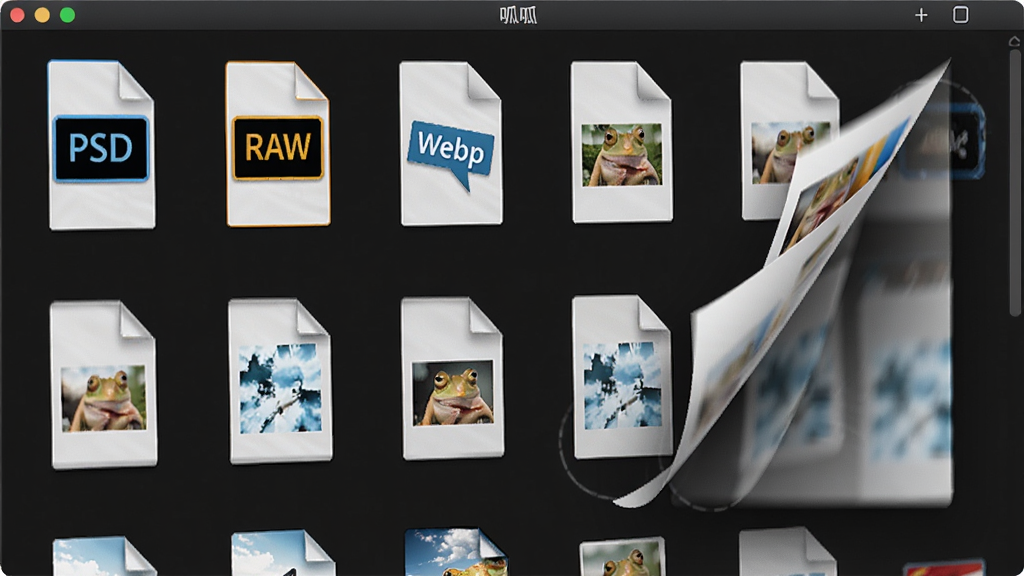Open frog image file right of Webp icon
Viewport: 1024px width, 576px height.
pyautogui.click(x=621, y=142)
